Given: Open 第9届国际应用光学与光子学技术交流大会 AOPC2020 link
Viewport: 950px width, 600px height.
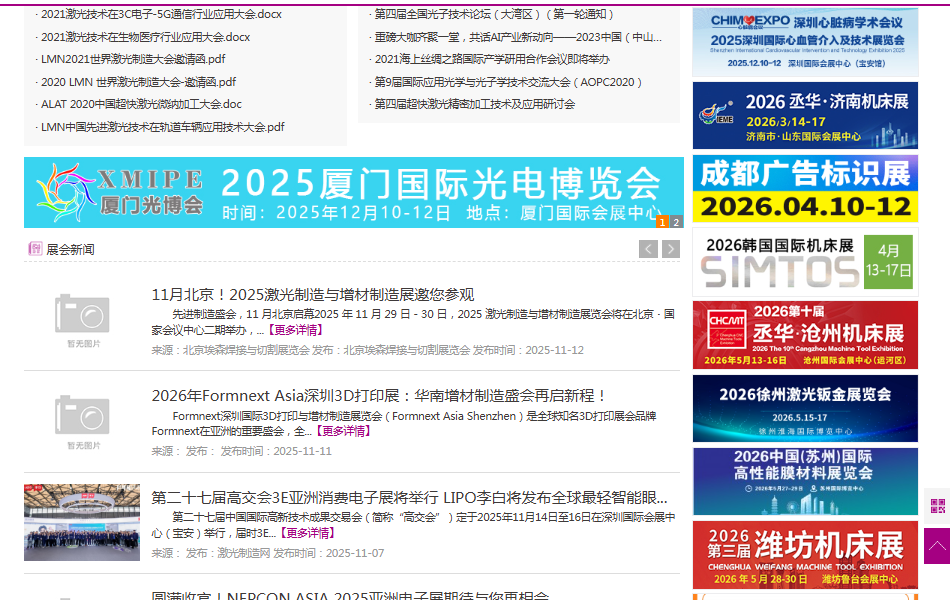Looking at the screenshot, I should point(508,82).
